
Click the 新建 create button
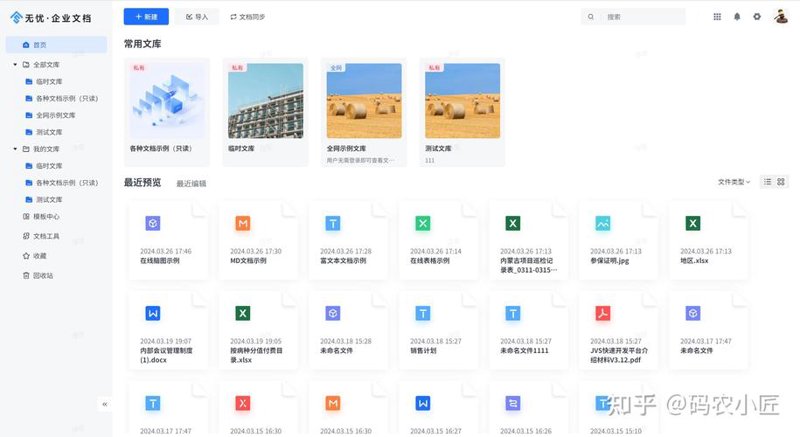tap(146, 17)
